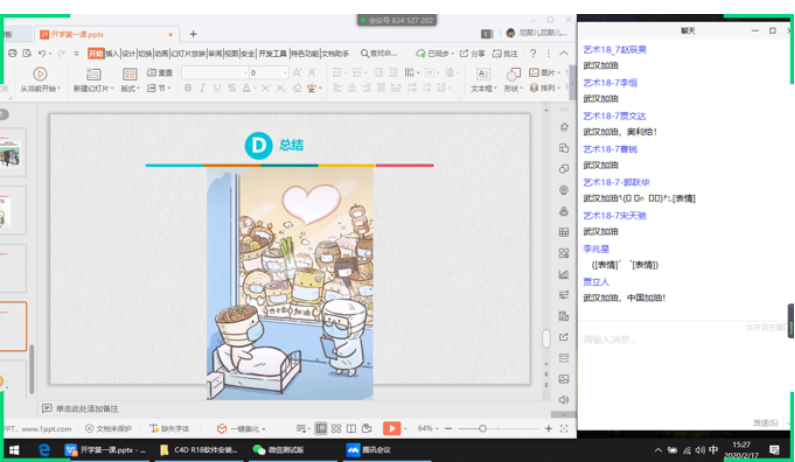Image resolution: width=795 pixels, height=462 pixels.
Task: Start slideshow from orange status bar play button
Action: pyautogui.click(x=391, y=428)
